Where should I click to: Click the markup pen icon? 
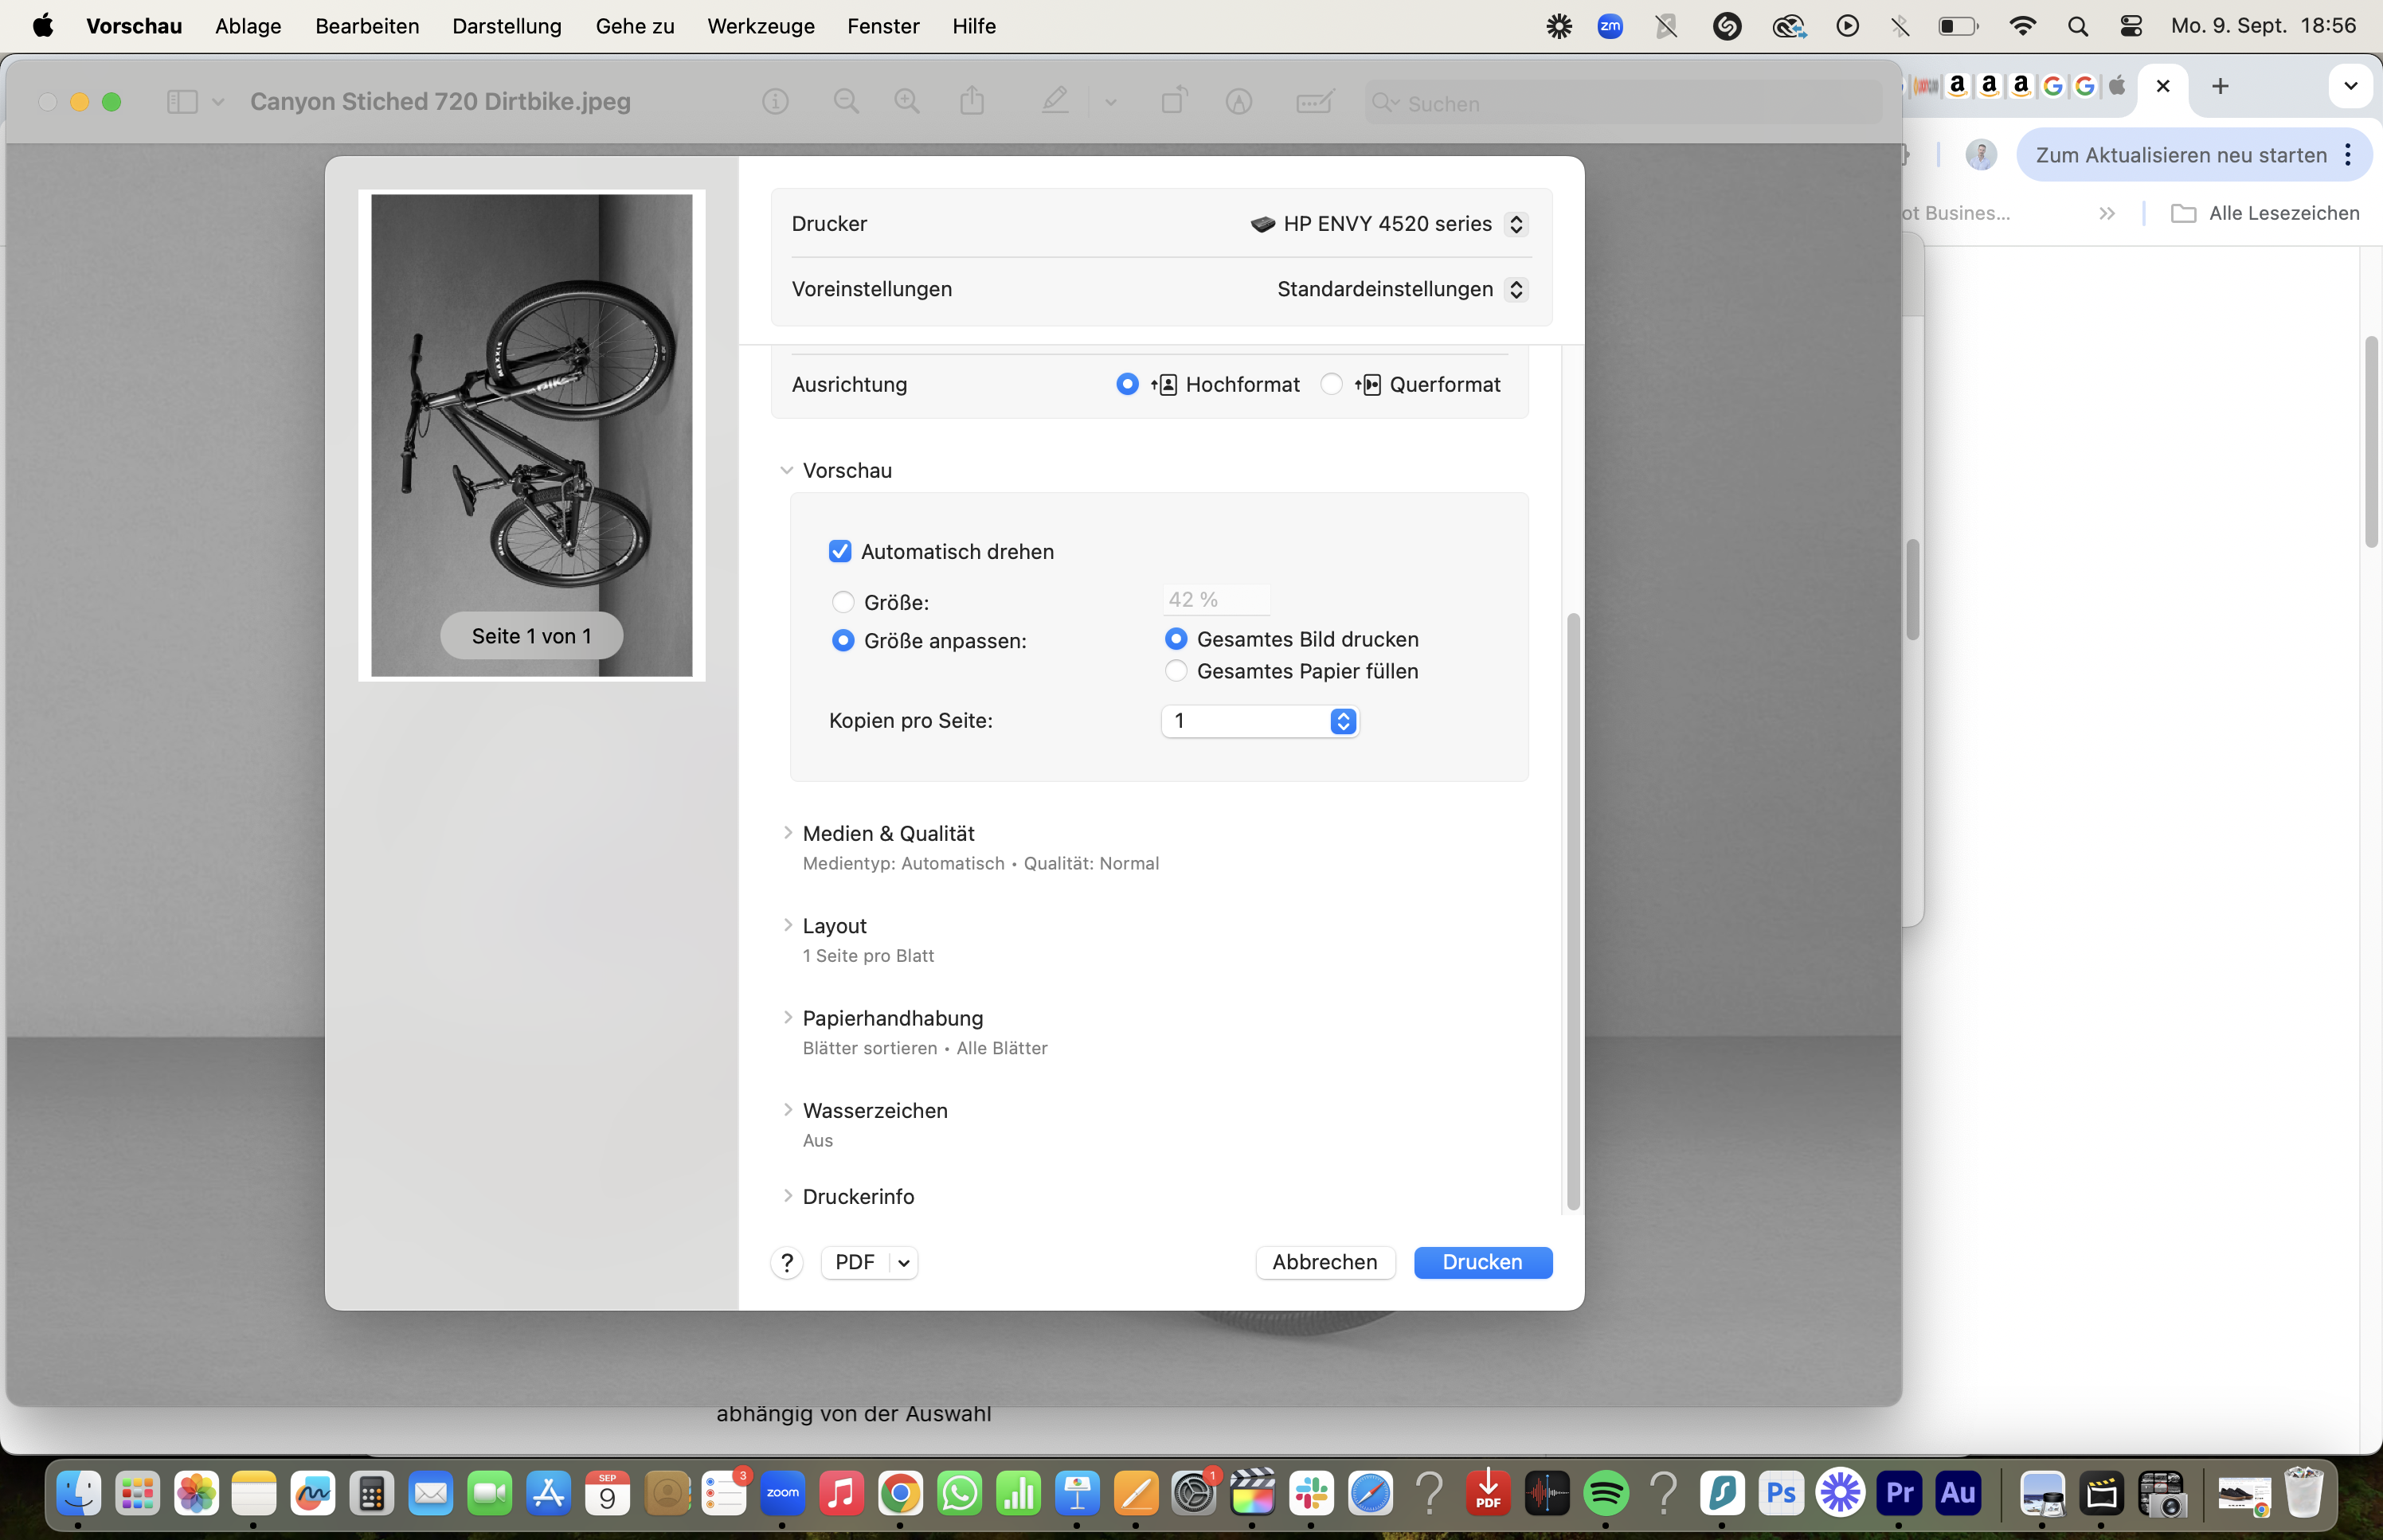pos(1056,101)
